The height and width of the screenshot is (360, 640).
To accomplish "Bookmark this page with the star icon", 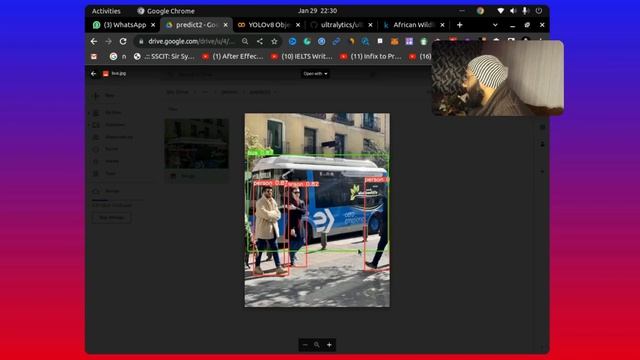I will [x=274, y=41].
